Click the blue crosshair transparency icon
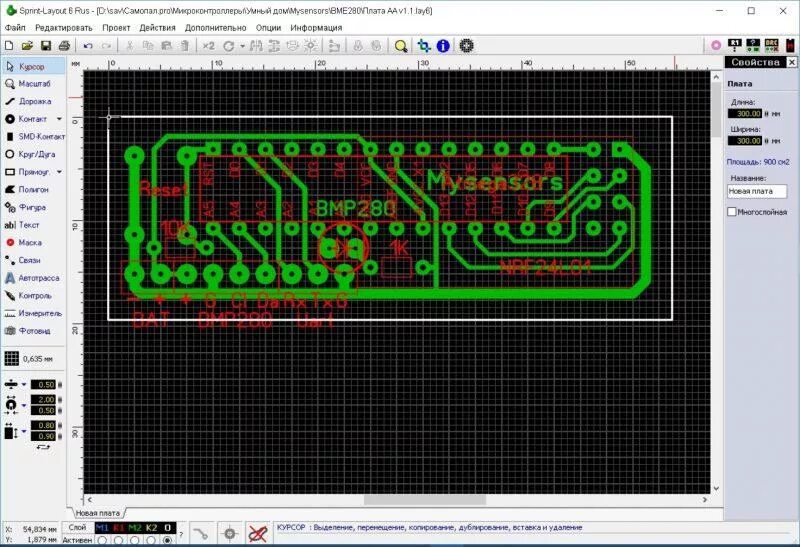 (423, 46)
